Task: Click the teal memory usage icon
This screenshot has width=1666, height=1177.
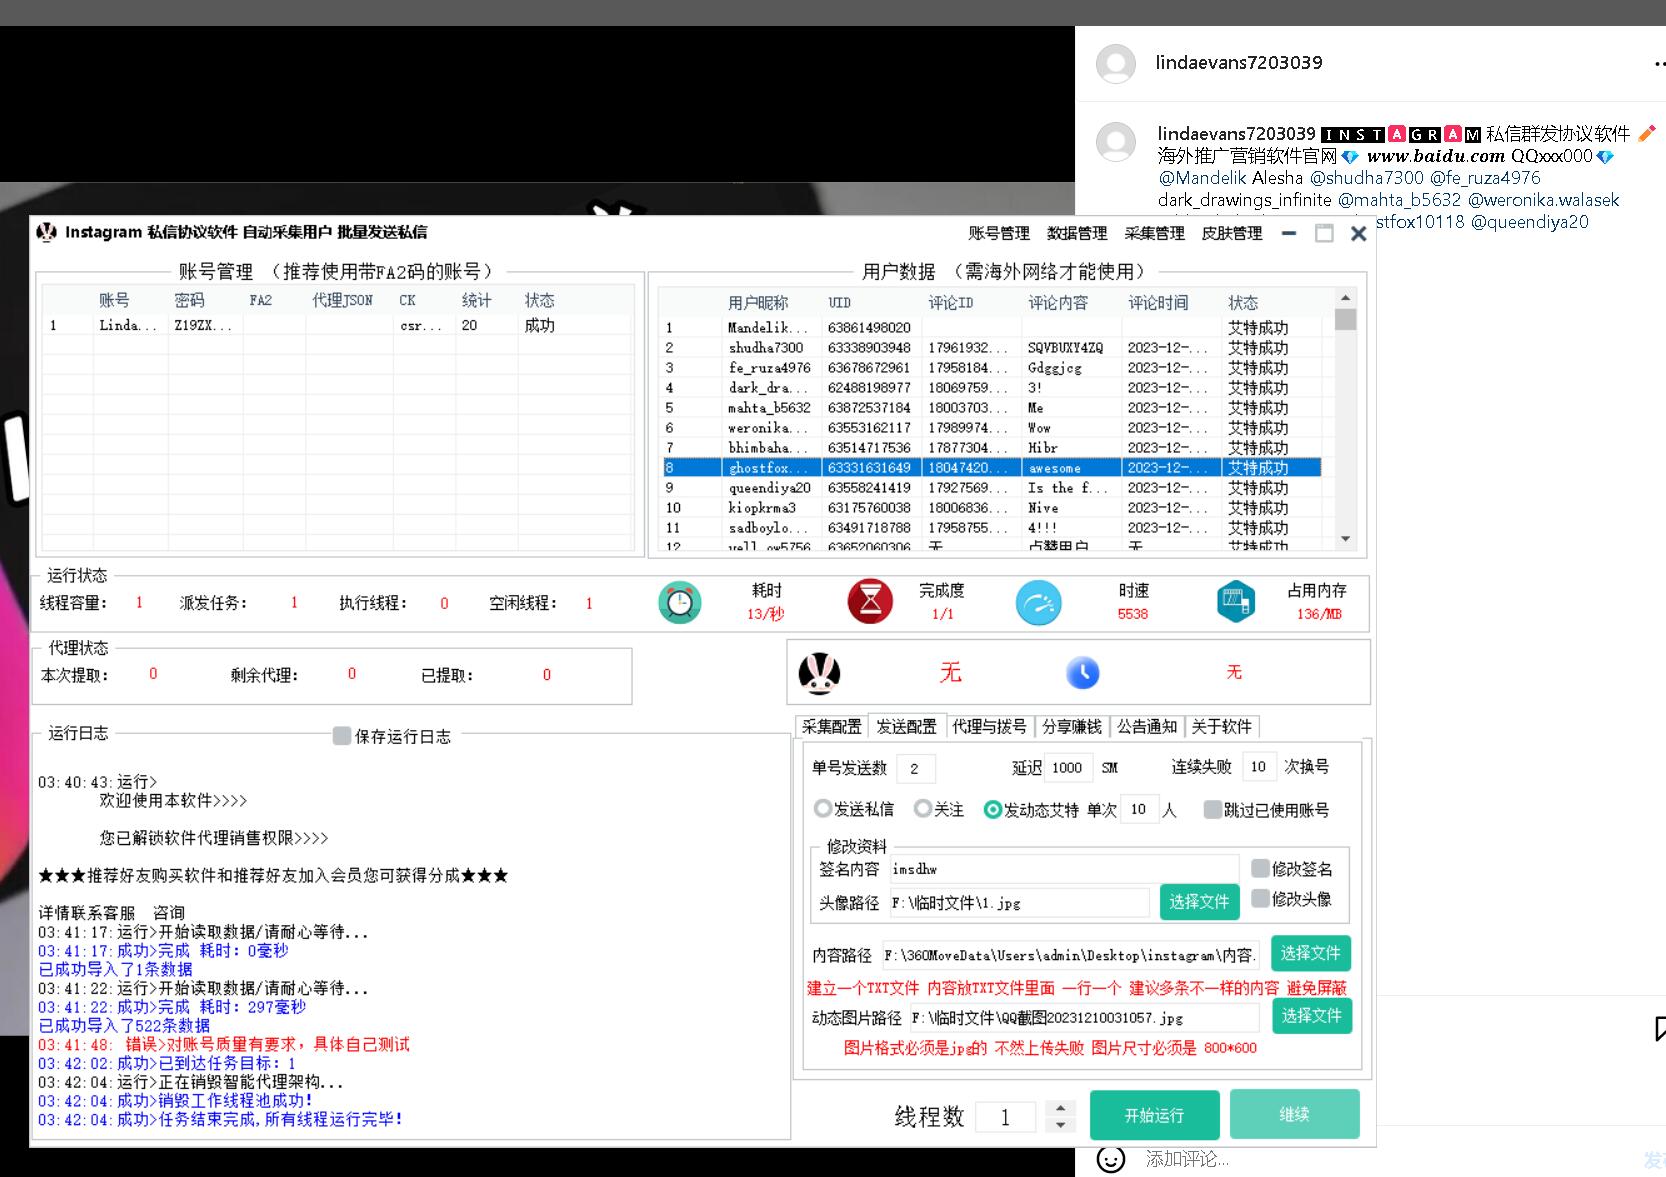Action: [x=1236, y=602]
